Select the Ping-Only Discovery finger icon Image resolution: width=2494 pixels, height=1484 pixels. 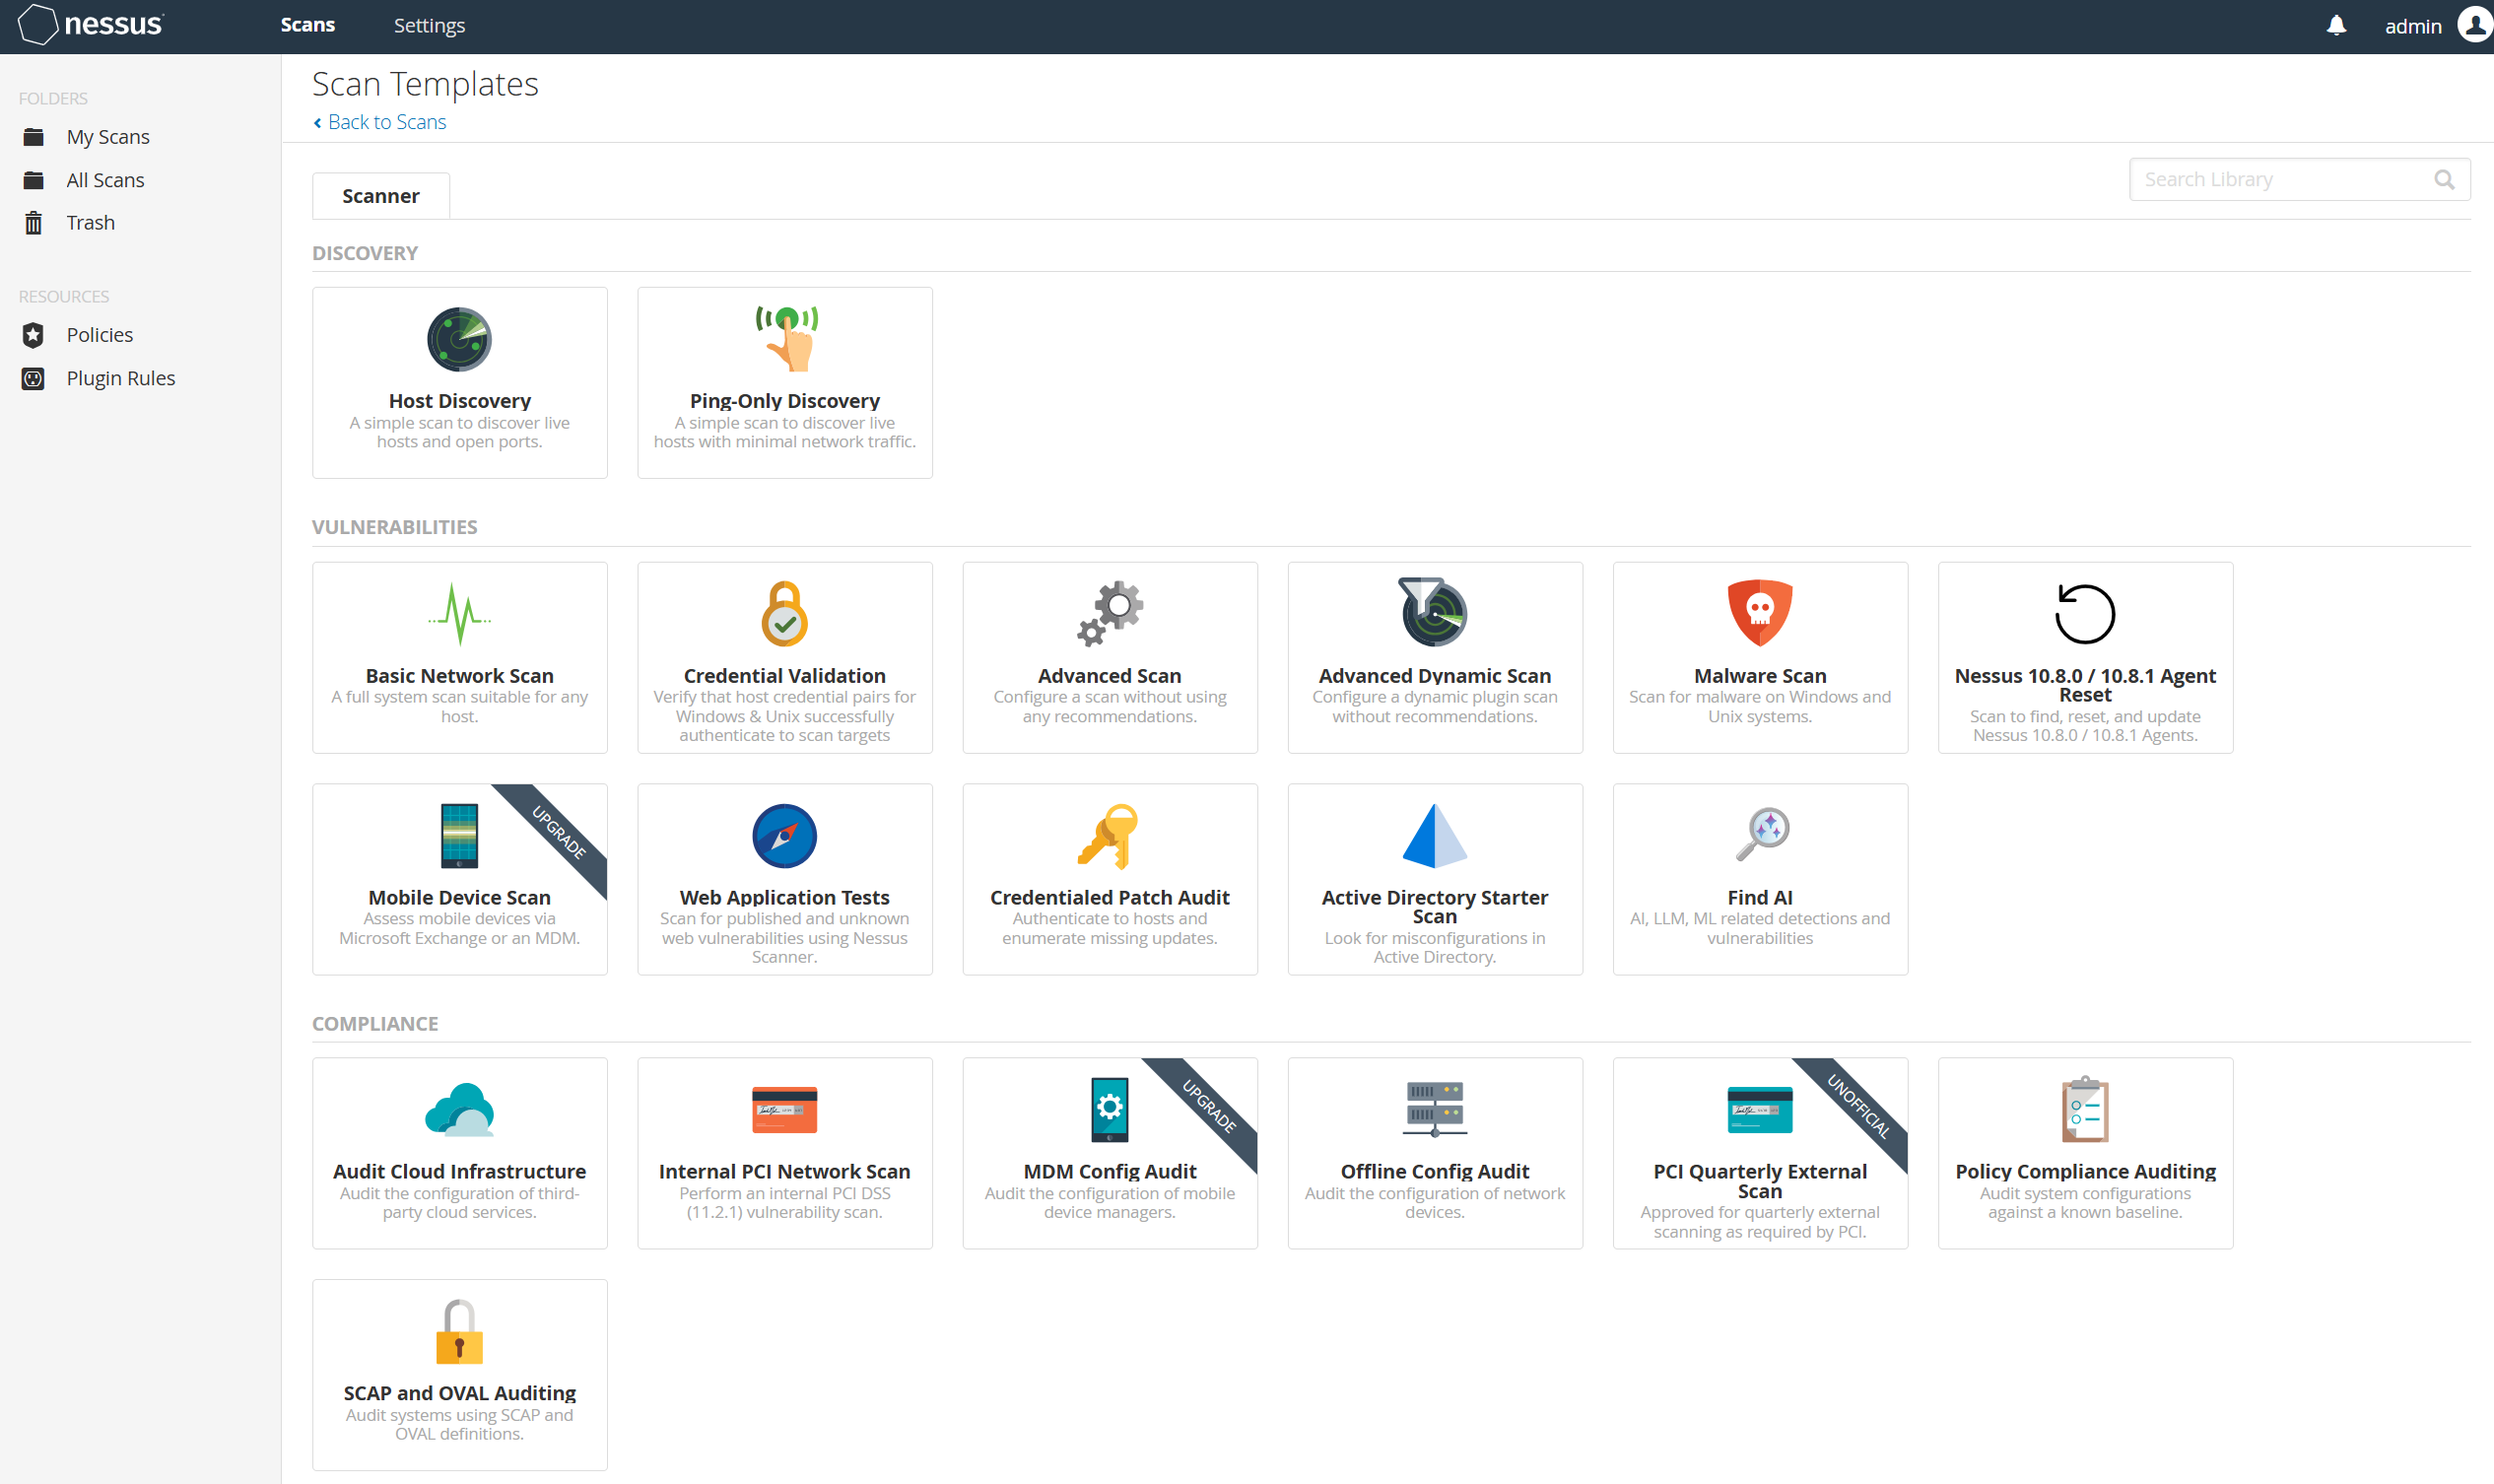[x=786, y=339]
